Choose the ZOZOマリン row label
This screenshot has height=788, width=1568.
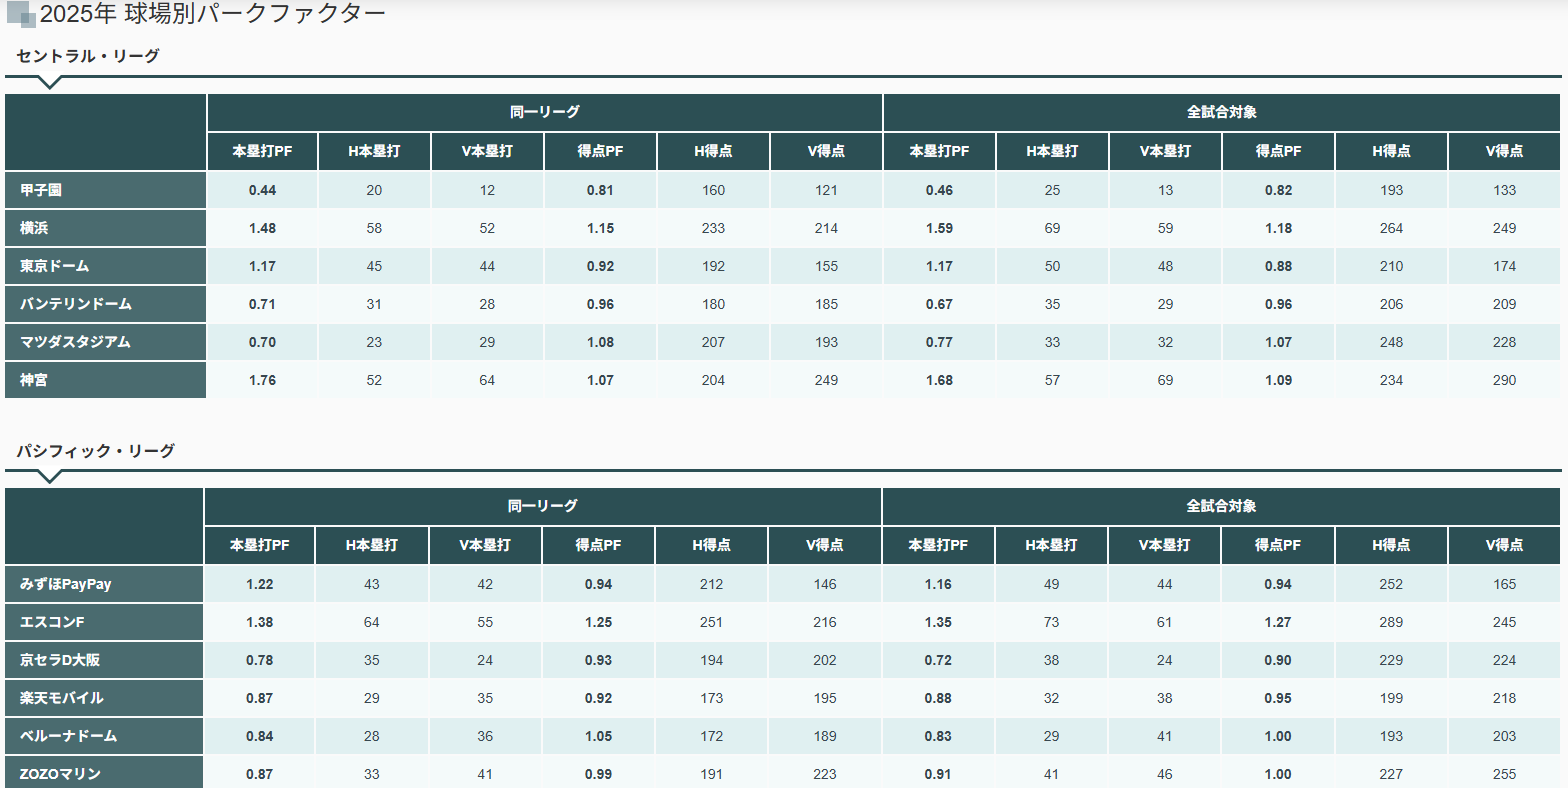pos(60,774)
